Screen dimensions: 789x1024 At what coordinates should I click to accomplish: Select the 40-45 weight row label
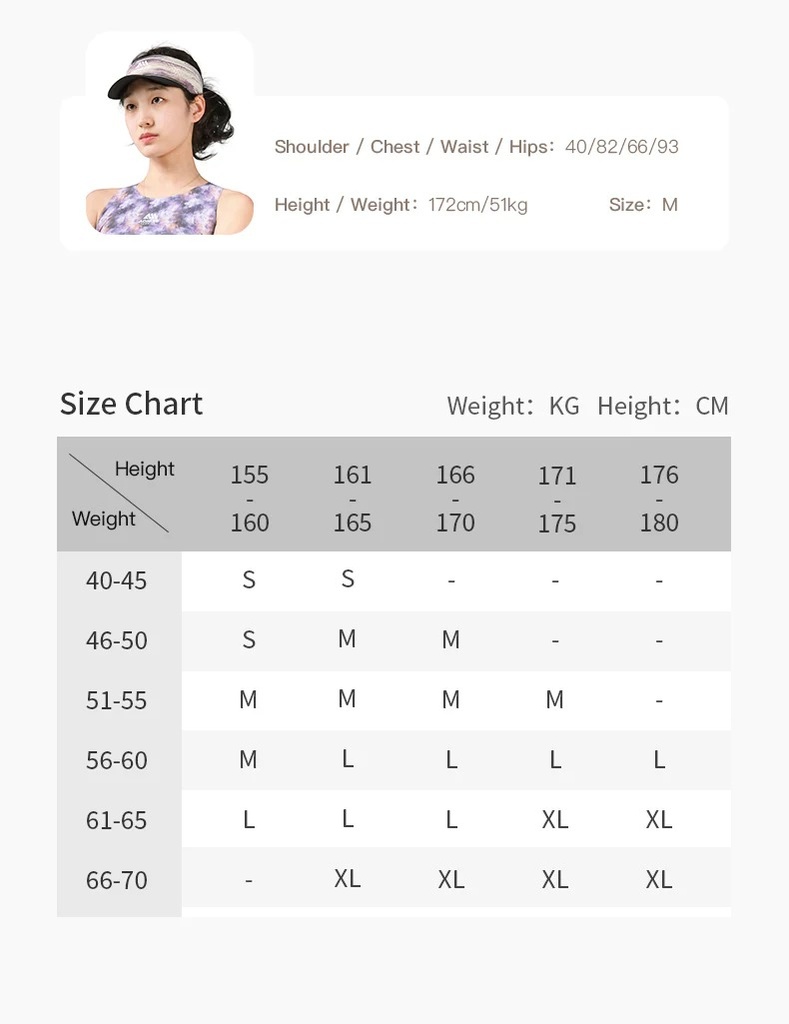(117, 581)
